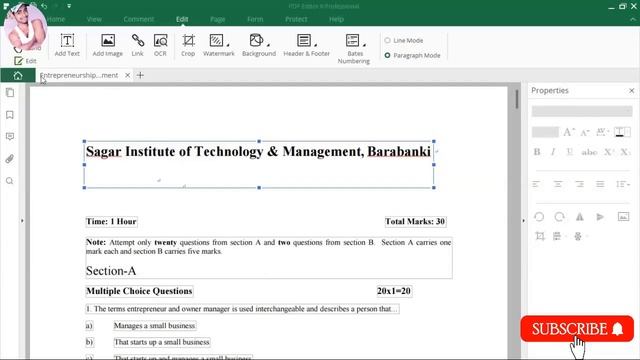This screenshot has height=360, width=640.
Task: Close the Entrepreneurship...ment document tab
Action: (x=127, y=76)
